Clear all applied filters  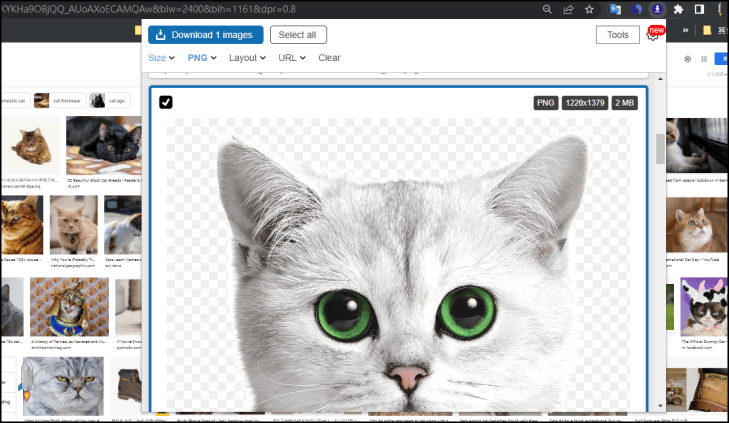329,58
